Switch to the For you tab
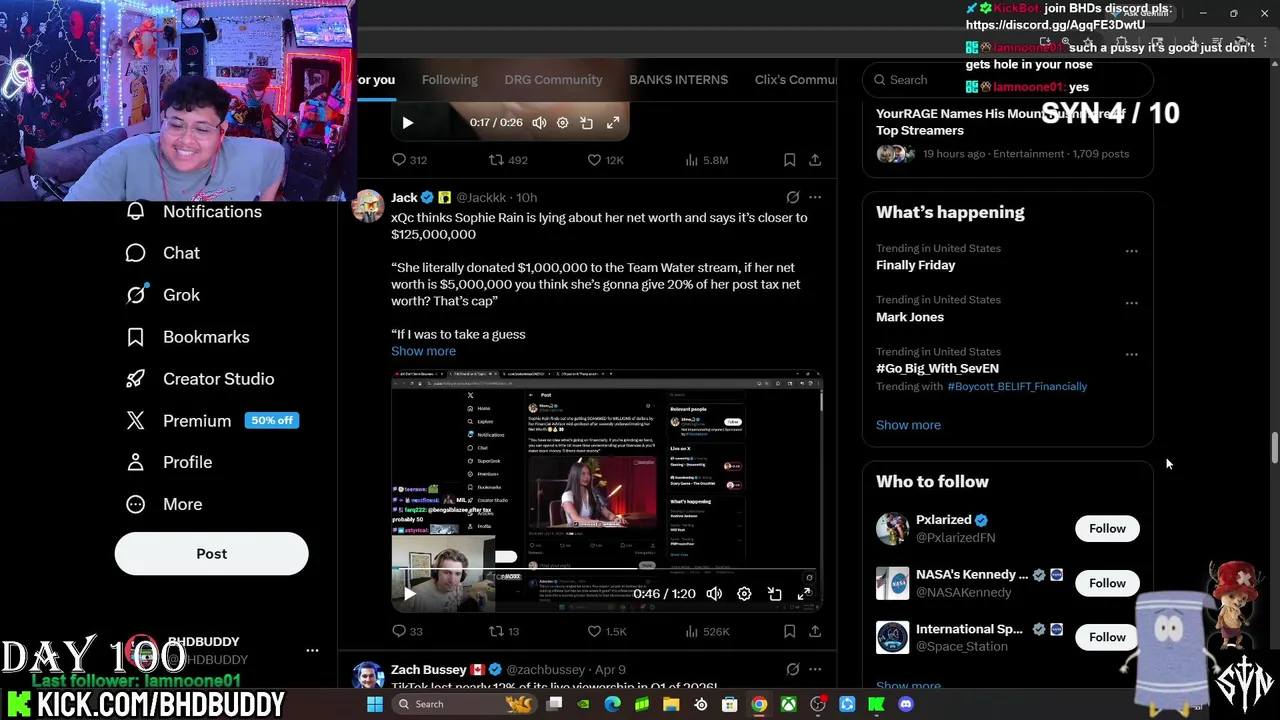Viewport: 1280px width, 720px height. 377,80
